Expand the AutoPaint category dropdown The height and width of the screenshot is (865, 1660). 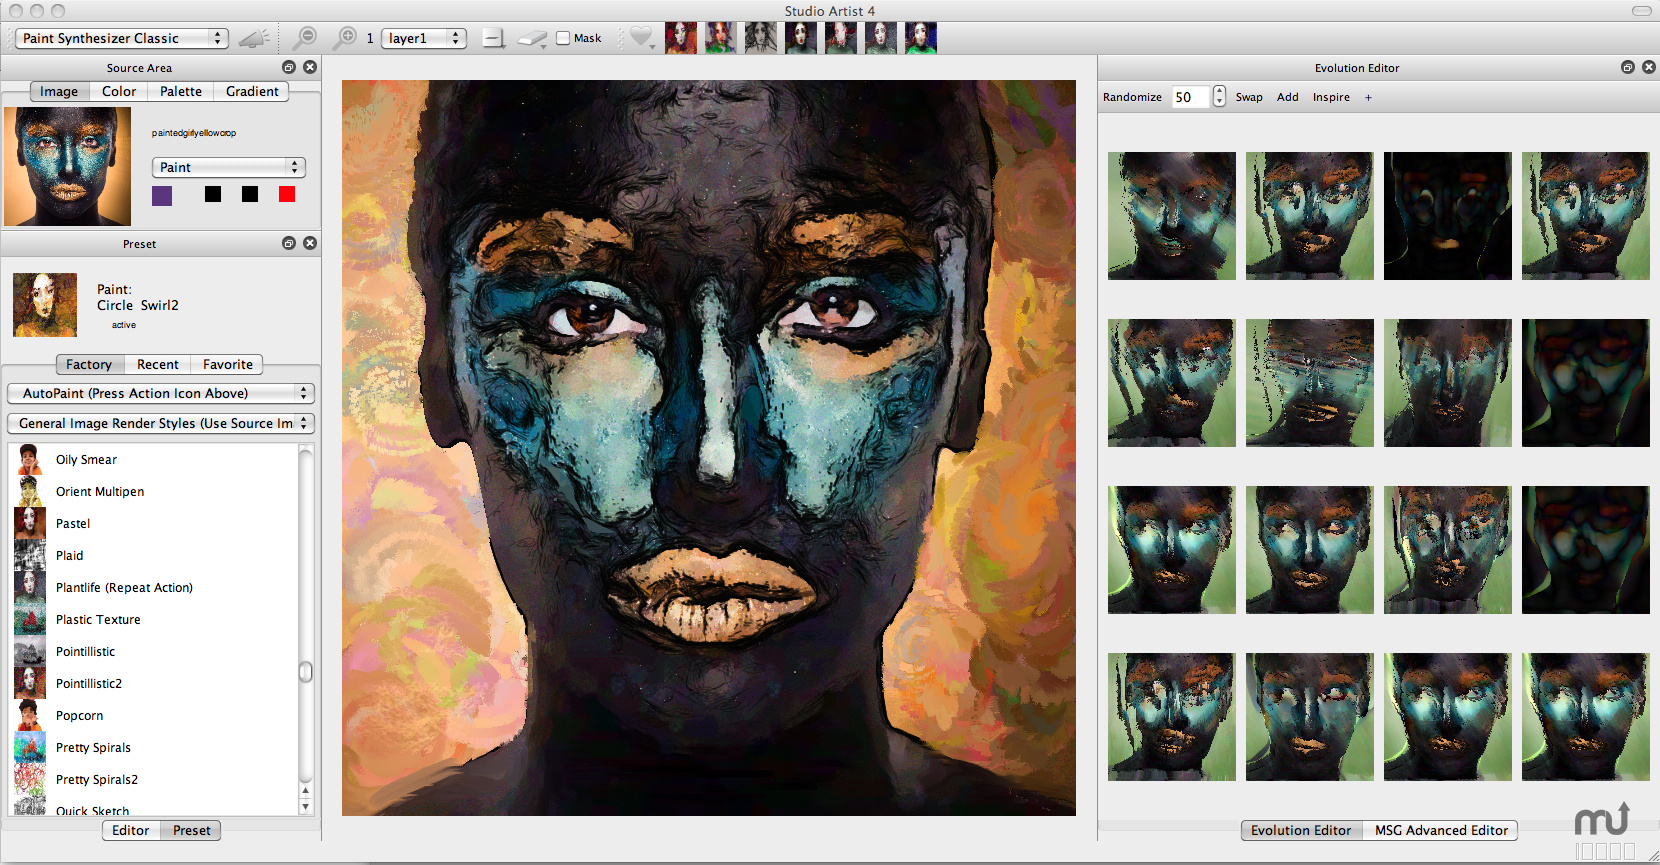pos(161,393)
